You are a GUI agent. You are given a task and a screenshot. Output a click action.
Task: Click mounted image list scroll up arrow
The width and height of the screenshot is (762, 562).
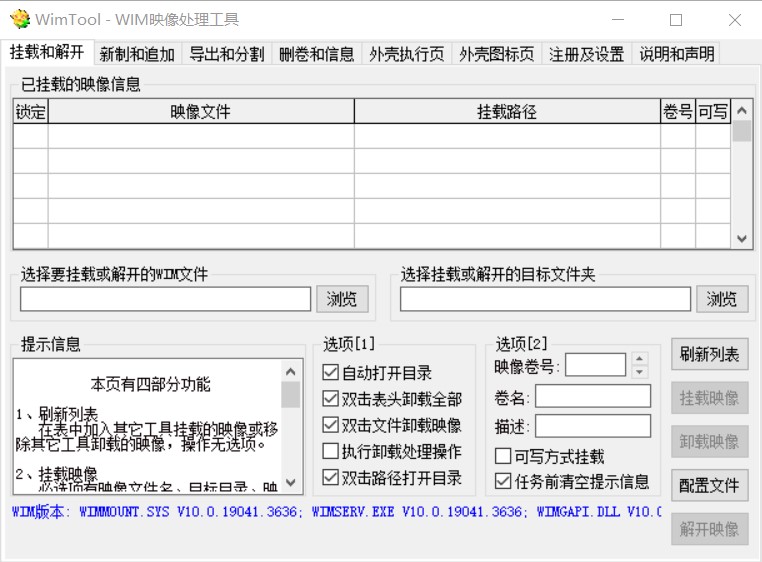pyautogui.click(x=742, y=111)
